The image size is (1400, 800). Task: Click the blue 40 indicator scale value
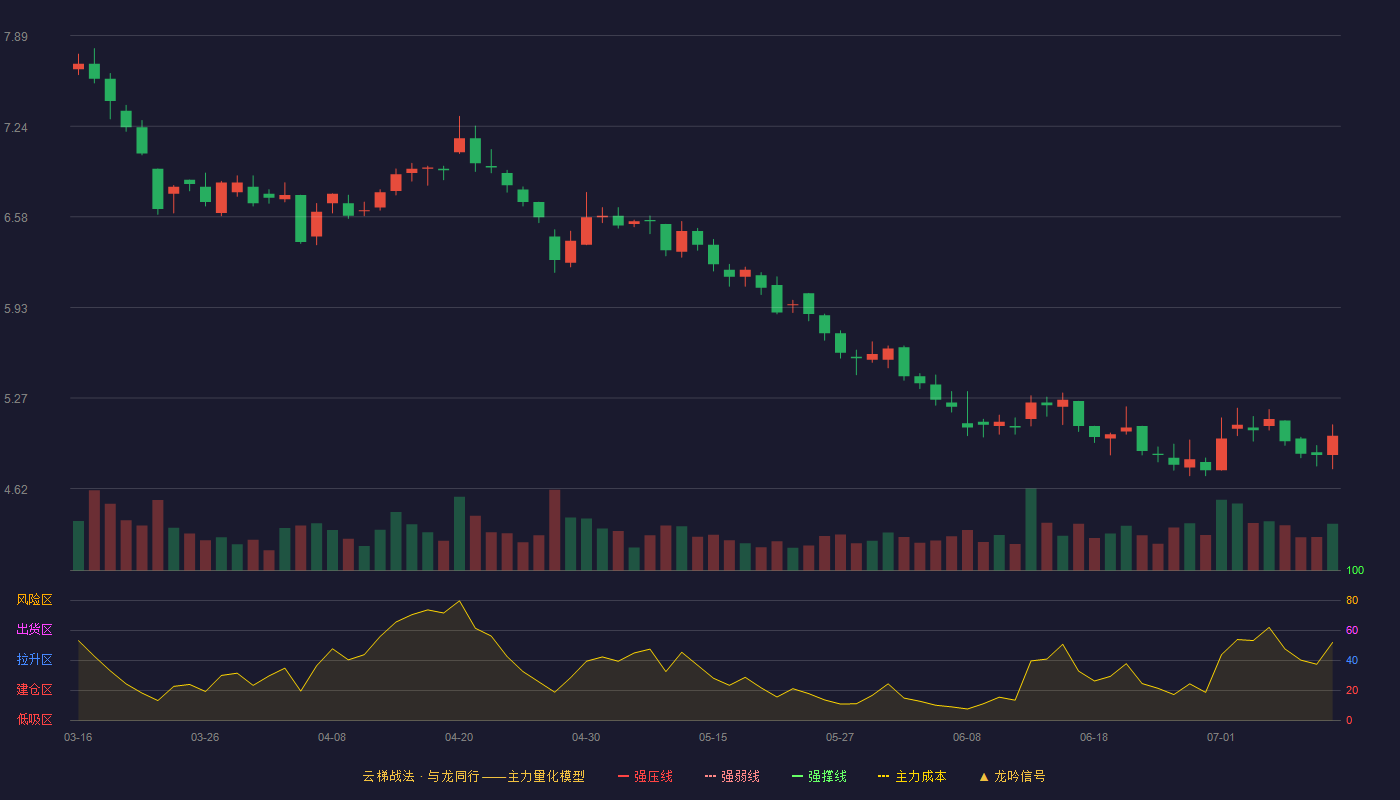(1352, 660)
